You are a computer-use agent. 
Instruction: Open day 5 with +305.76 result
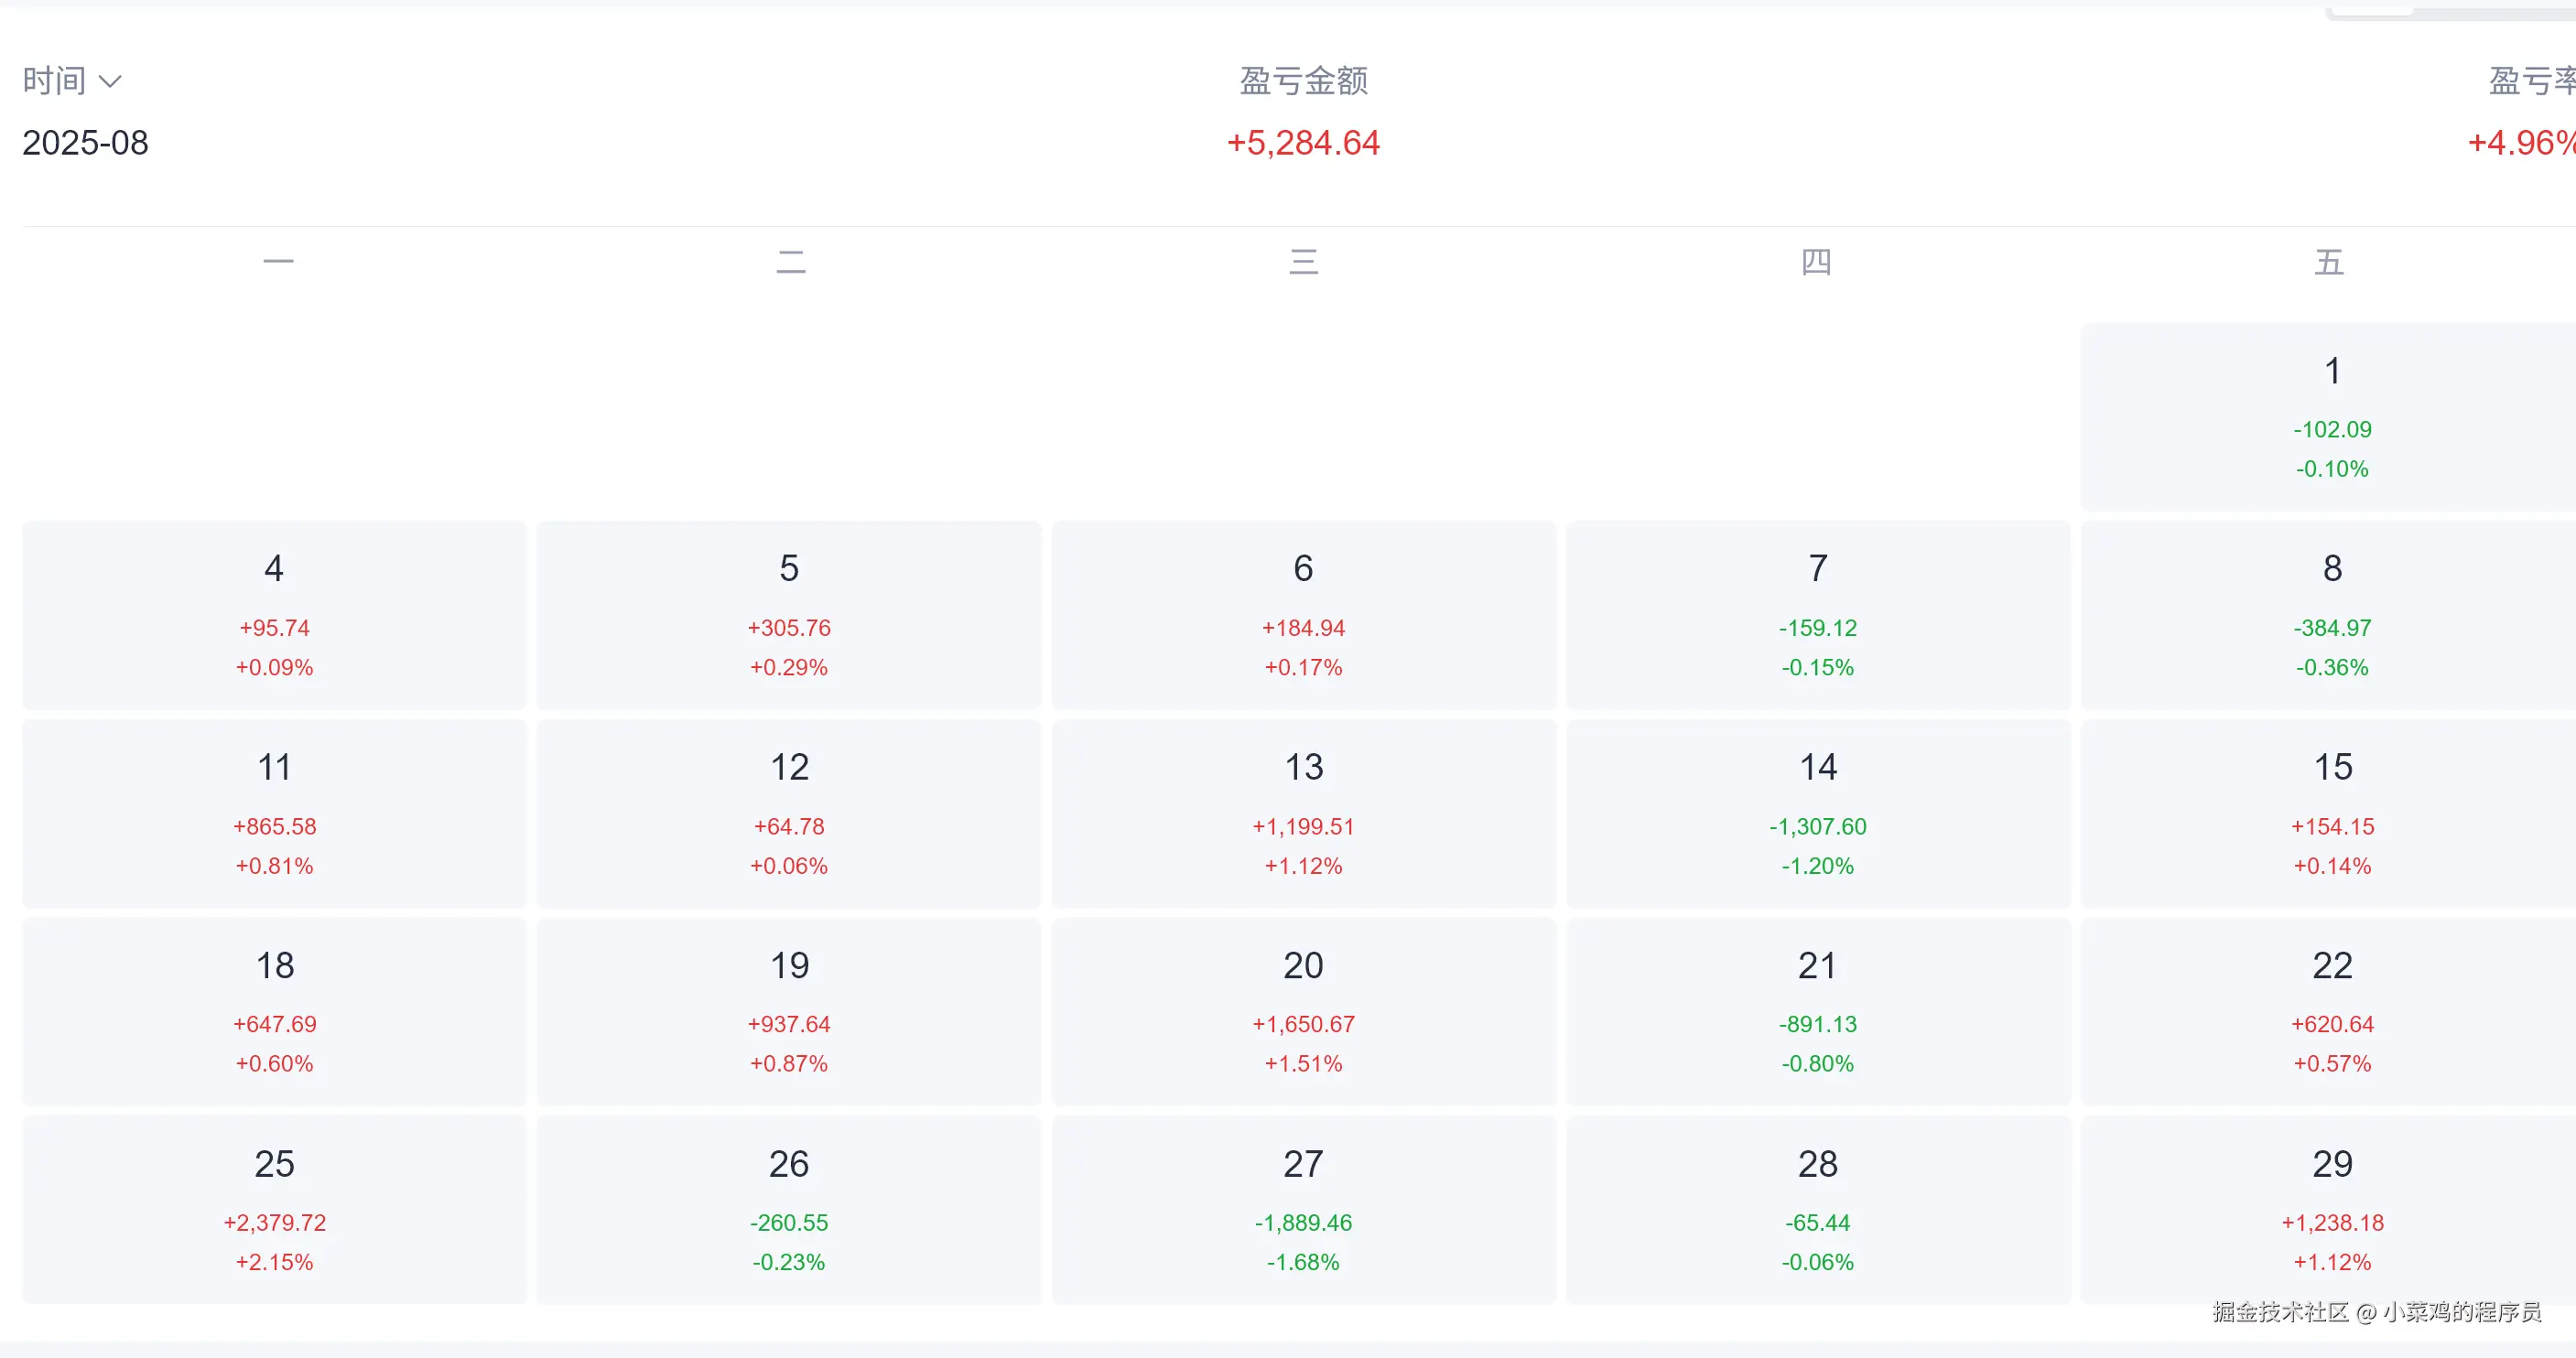click(789, 615)
